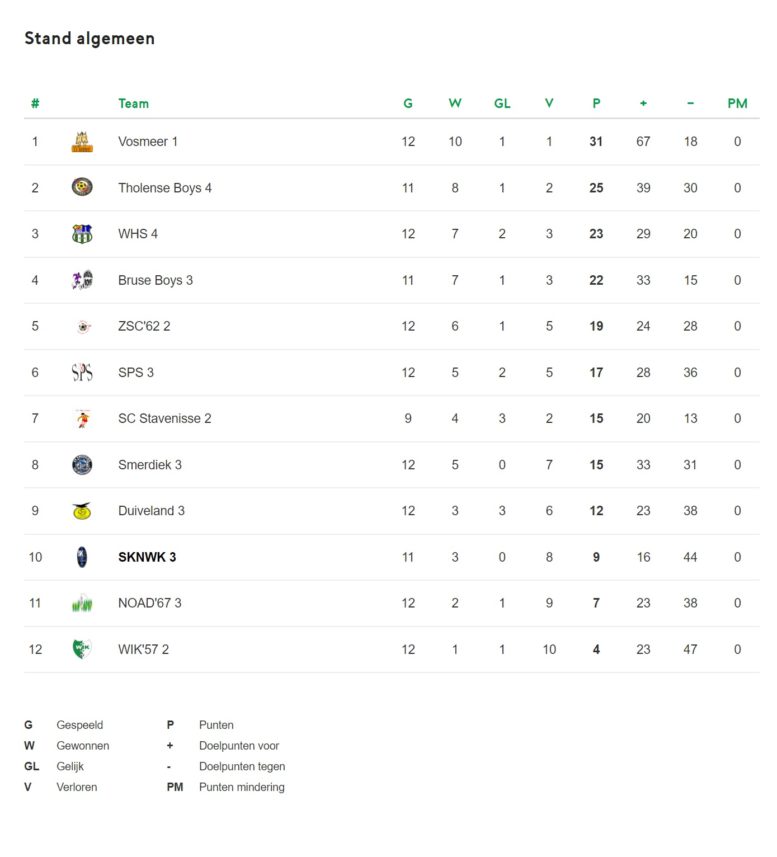Click the # rank column header
Image resolution: width=777 pixels, height=857 pixels.
pyautogui.click(x=35, y=103)
